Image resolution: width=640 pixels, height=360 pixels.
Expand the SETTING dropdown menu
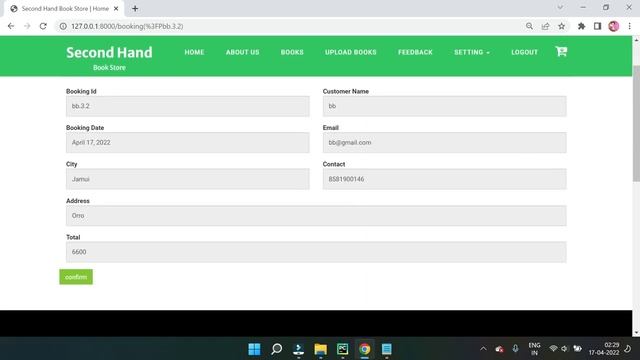coord(472,52)
